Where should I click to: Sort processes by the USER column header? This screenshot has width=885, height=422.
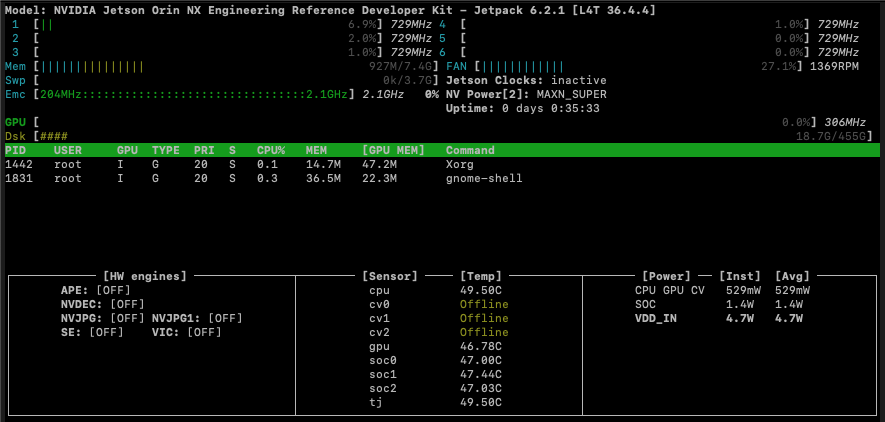point(68,150)
